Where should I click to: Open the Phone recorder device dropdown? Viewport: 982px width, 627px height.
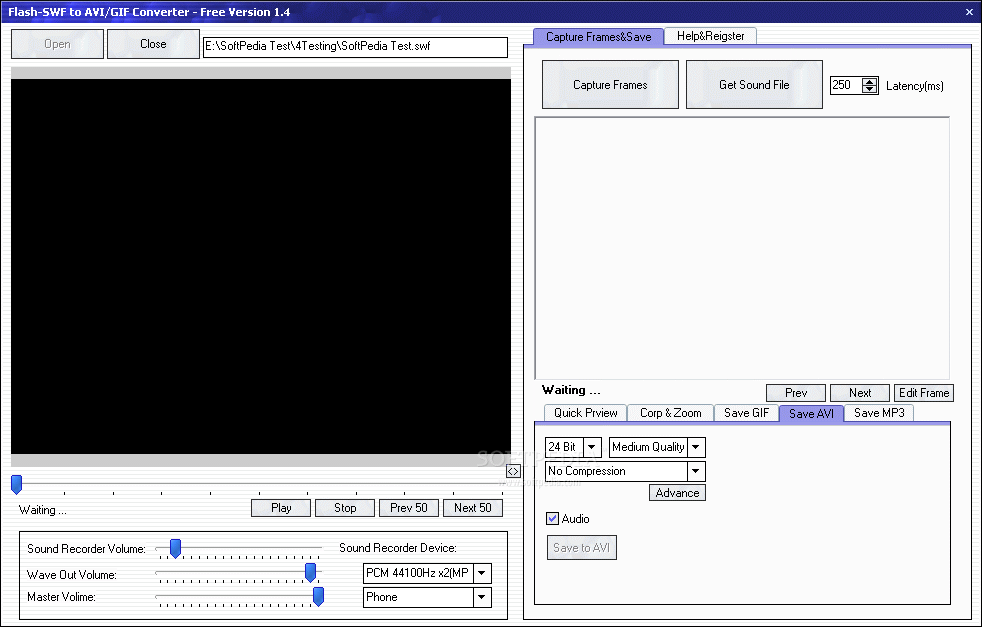pyautogui.click(x=482, y=597)
